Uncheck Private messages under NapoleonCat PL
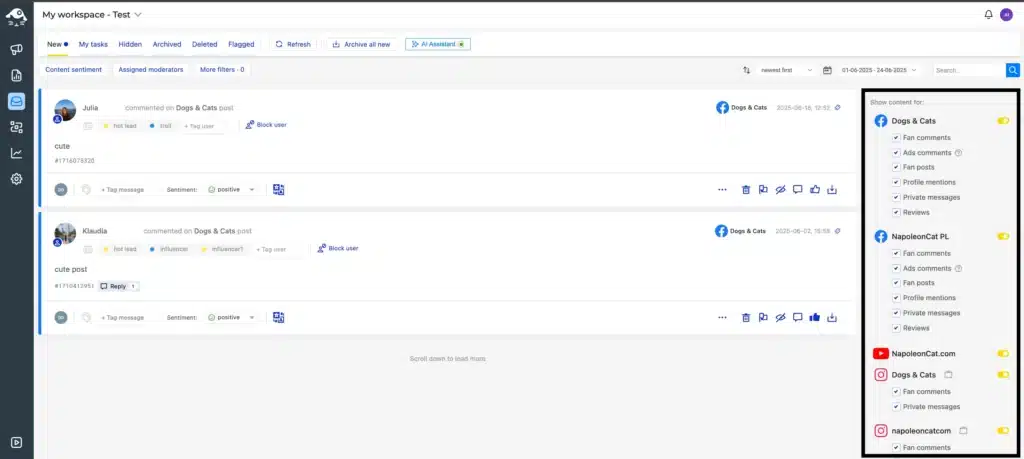 click(x=896, y=313)
